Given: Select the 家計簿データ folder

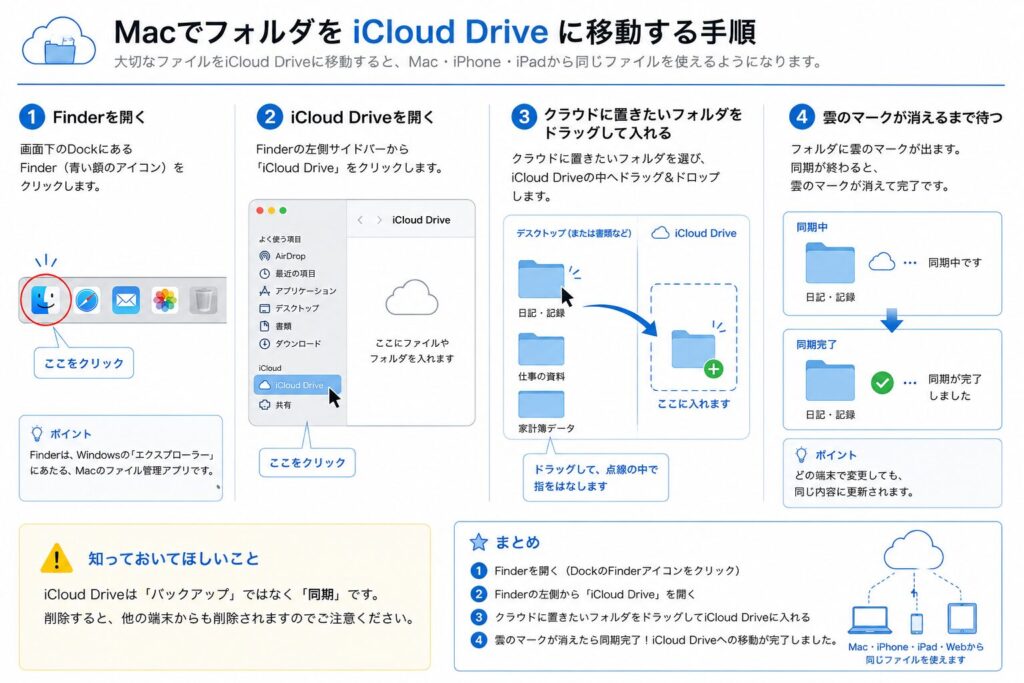Looking at the screenshot, I should [541, 404].
